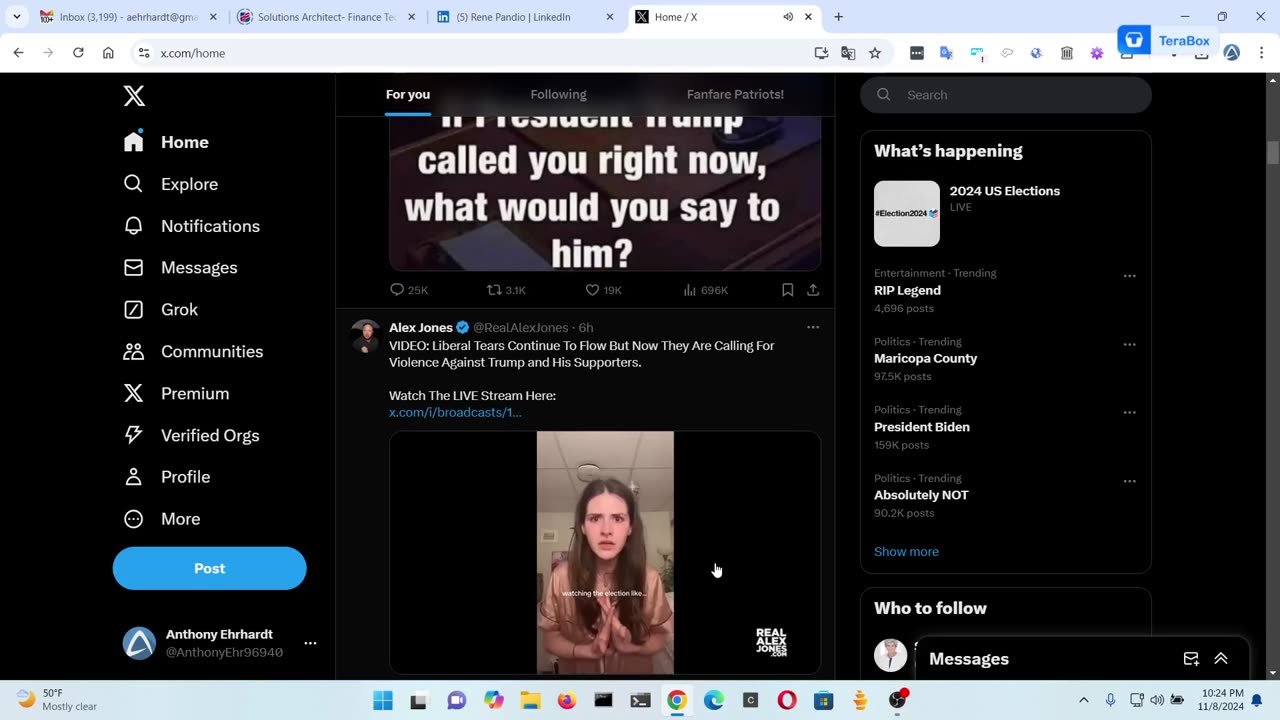Click the Profile person icon
Image resolution: width=1280 pixels, height=720 pixels.
tap(134, 477)
